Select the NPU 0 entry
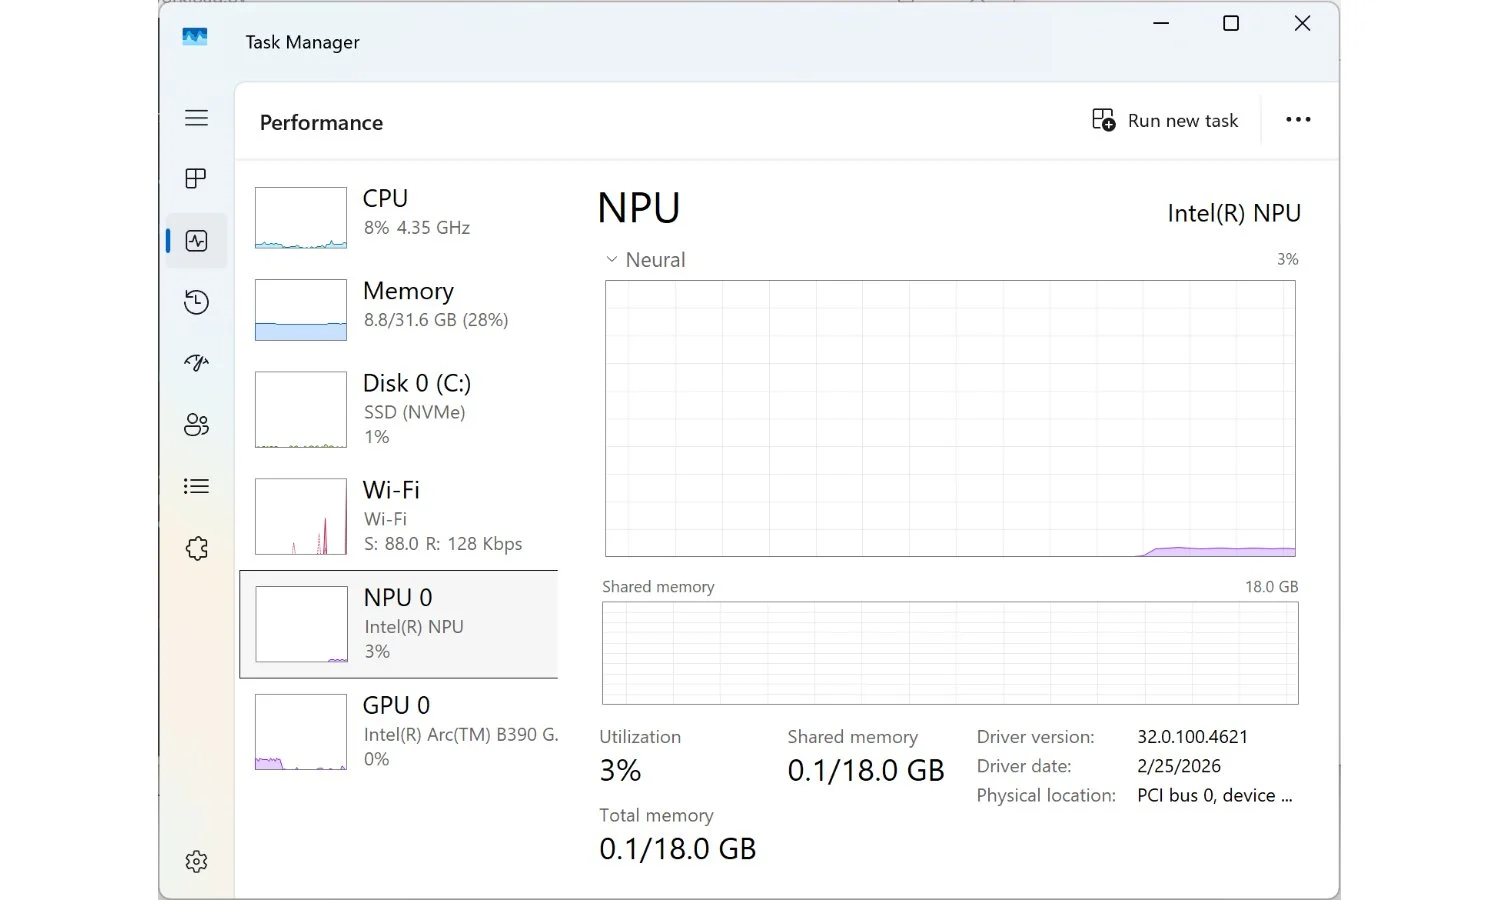This screenshot has width=1500, height=900. pyautogui.click(x=399, y=624)
